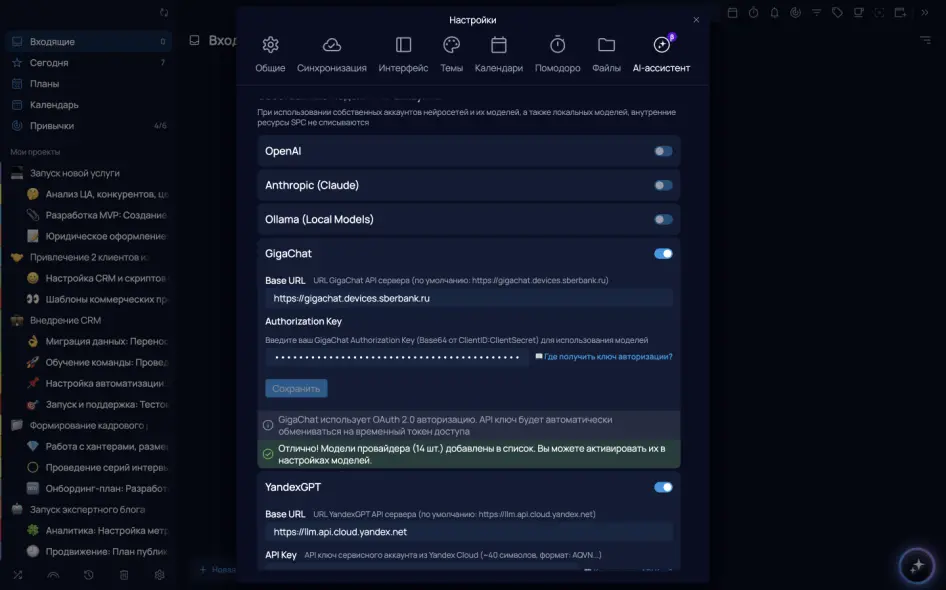Screen dimensions: 946x590
Task: Click the GigaChat Authorization Key field
Action: click(397, 357)
